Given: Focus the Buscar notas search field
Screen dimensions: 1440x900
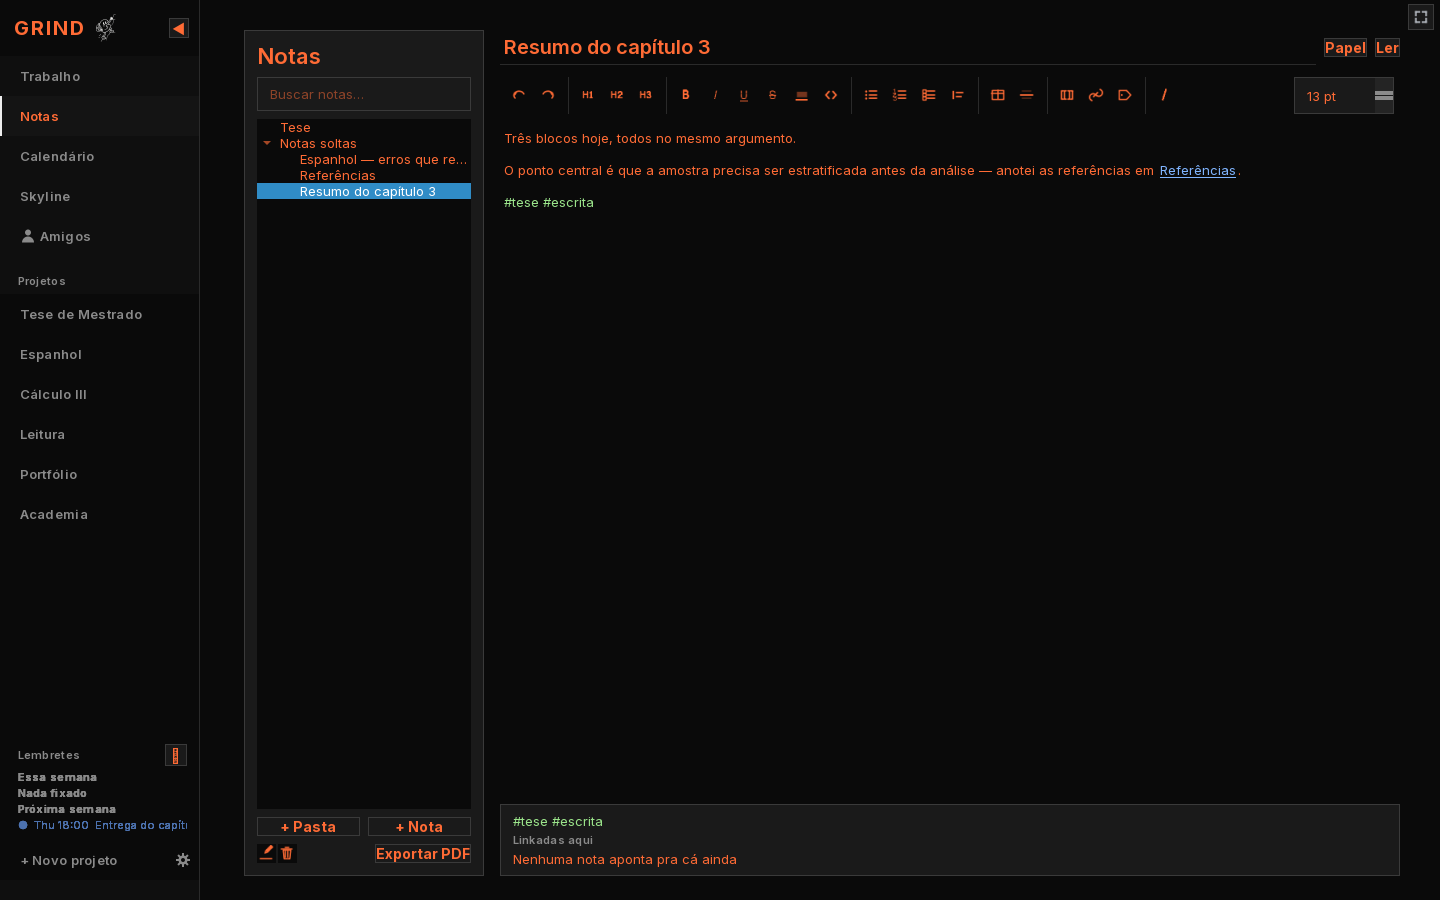Looking at the screenshot, I should pyautogui.click(x=364, y=94).
